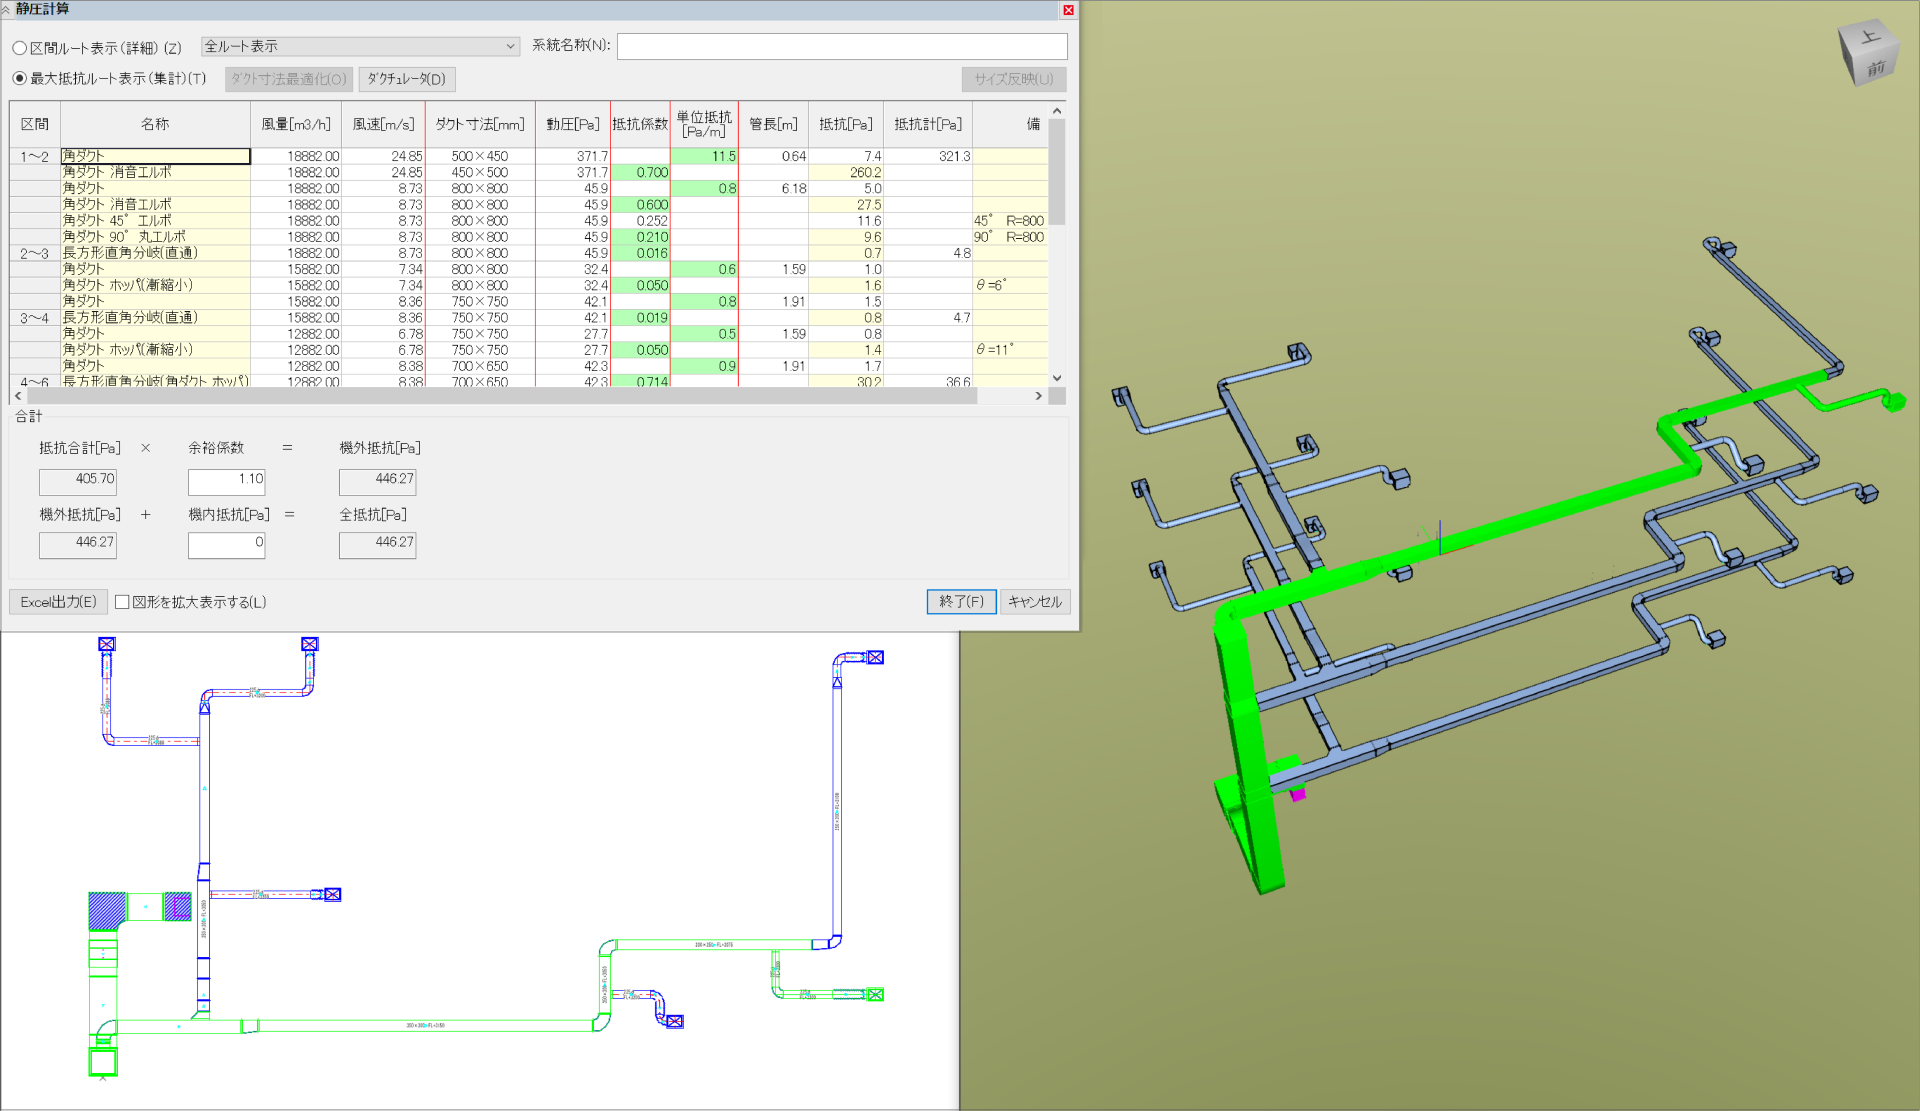This screenshot has width=1920, height=1111.
Task: Collapse the 静圧計算 panel via title chevron
Action: click(x=6, y=9)
